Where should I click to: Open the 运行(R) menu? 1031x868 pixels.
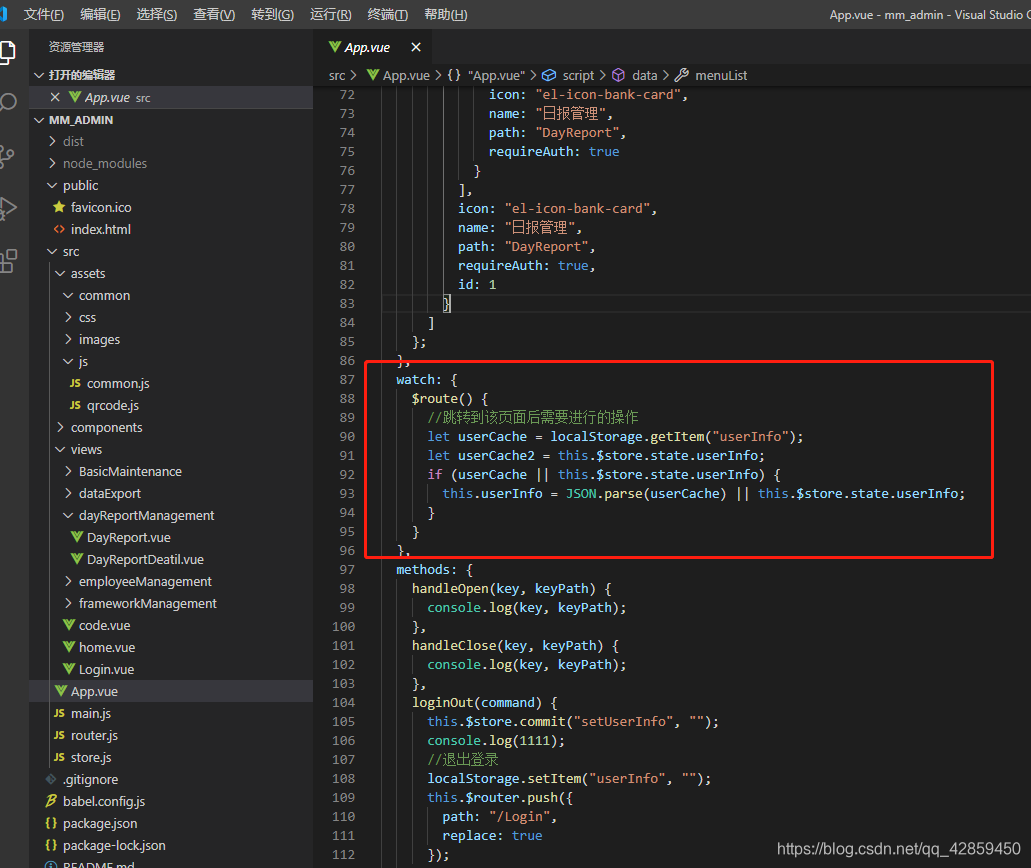pos(331,14)
